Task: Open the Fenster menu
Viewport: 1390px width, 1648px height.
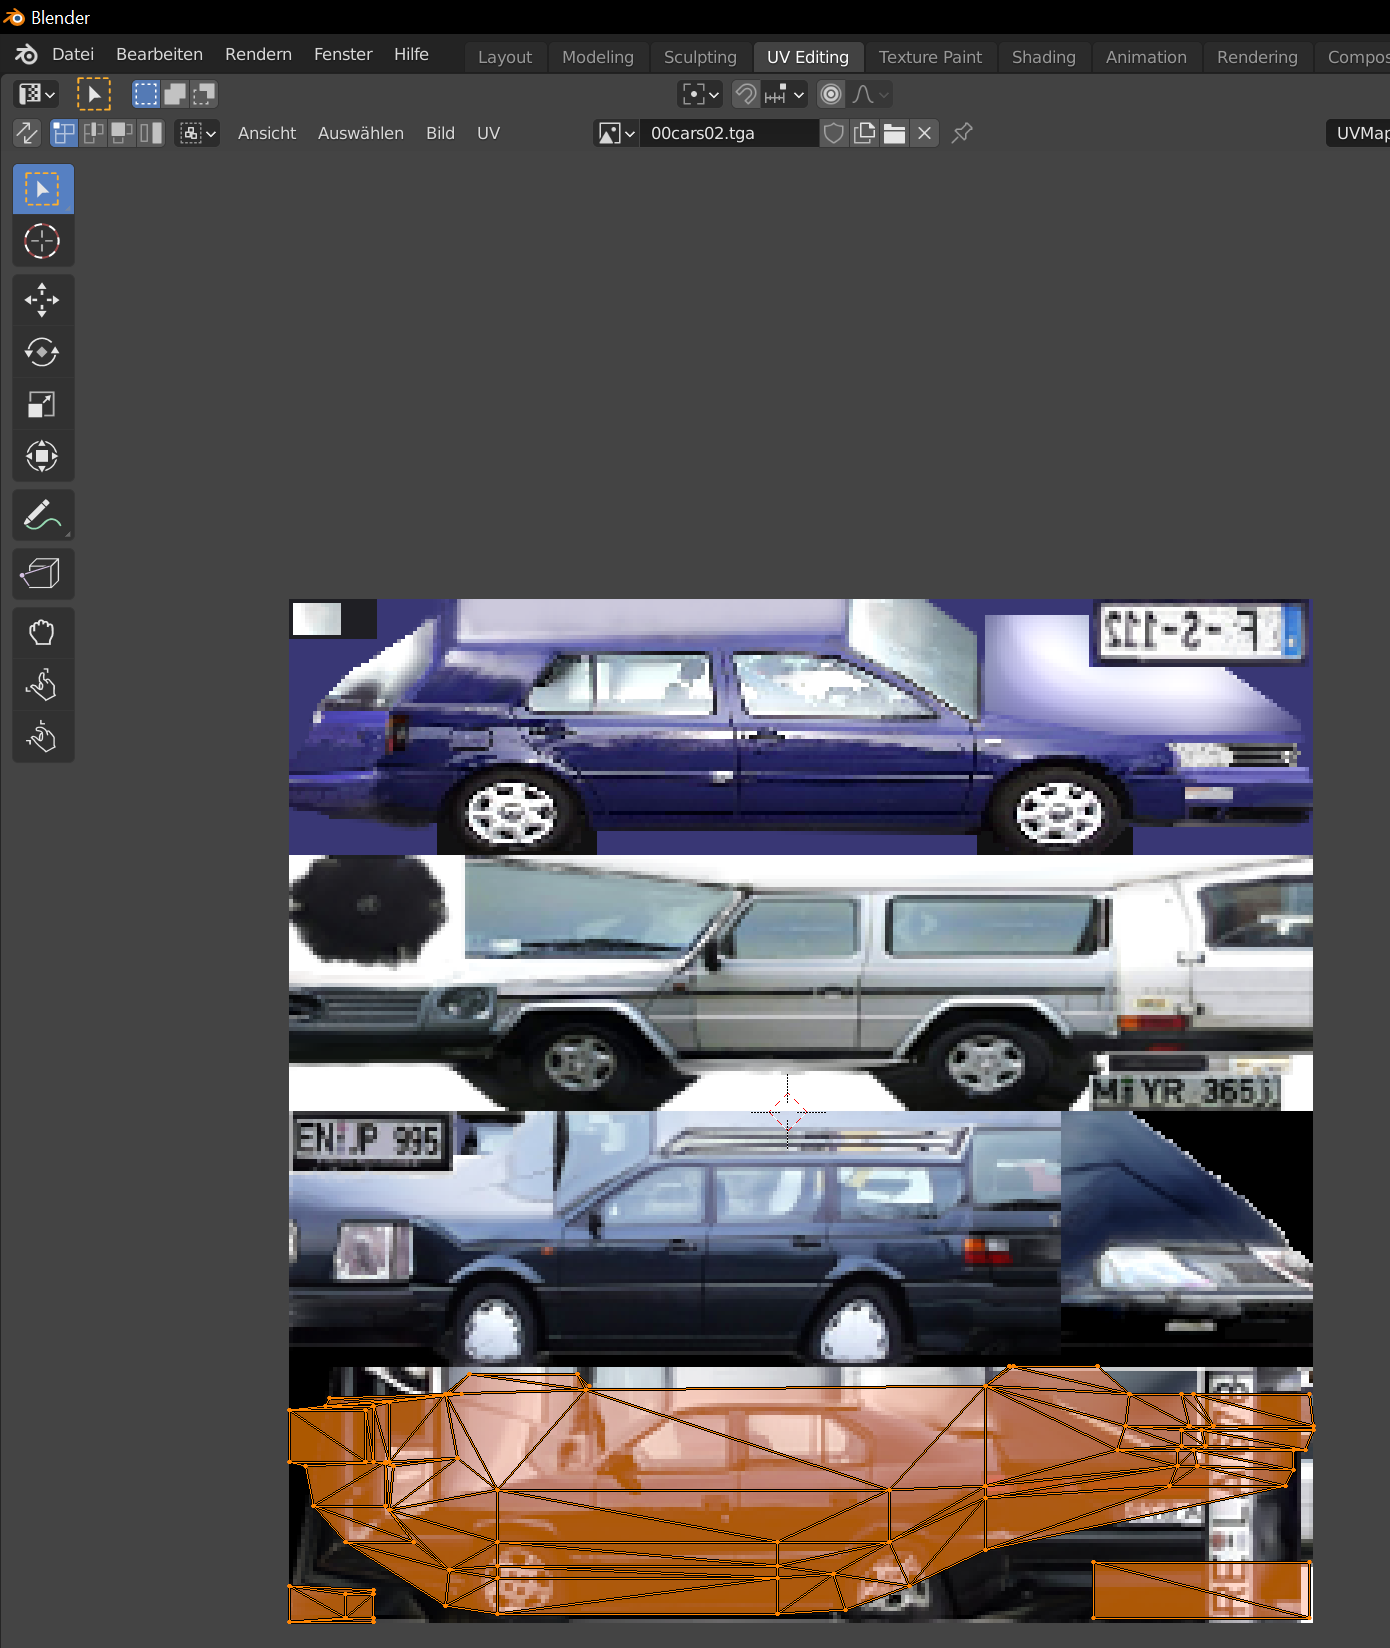Action: click(x=343, y=54)
